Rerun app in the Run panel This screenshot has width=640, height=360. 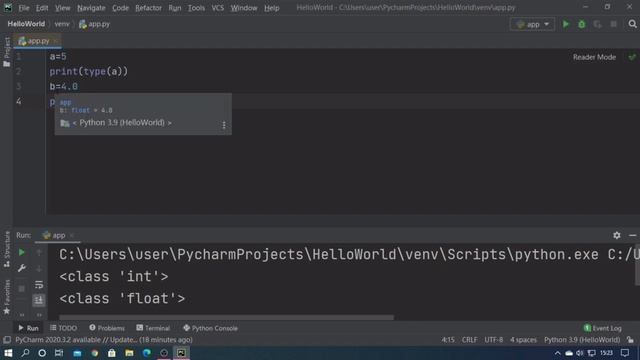22,253
